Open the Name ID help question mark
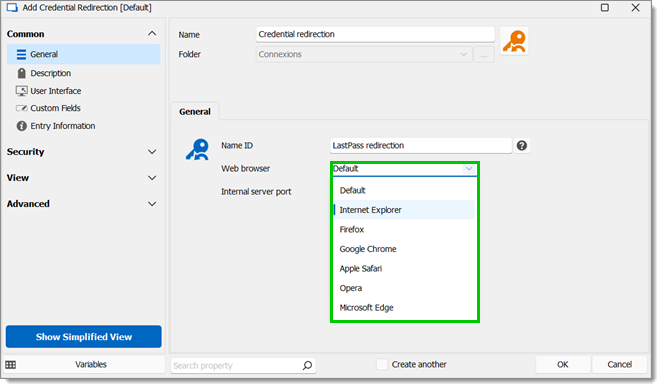 coord(522,146)
